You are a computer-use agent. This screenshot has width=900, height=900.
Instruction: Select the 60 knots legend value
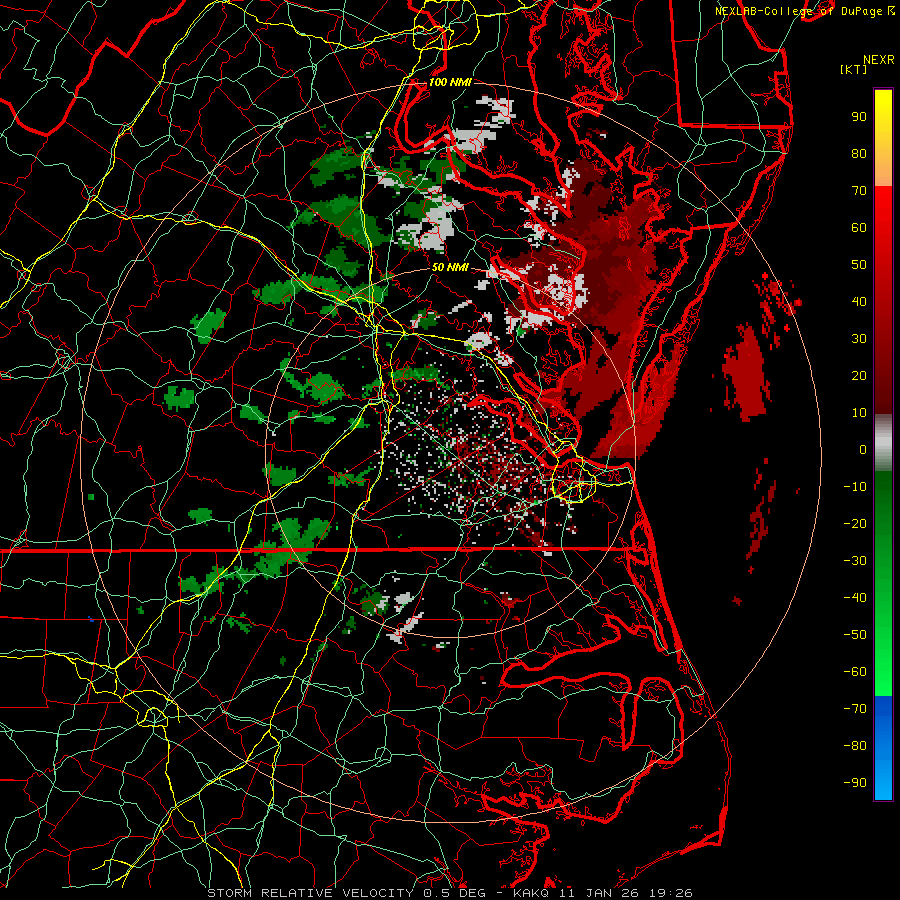(x=859, y=227)
